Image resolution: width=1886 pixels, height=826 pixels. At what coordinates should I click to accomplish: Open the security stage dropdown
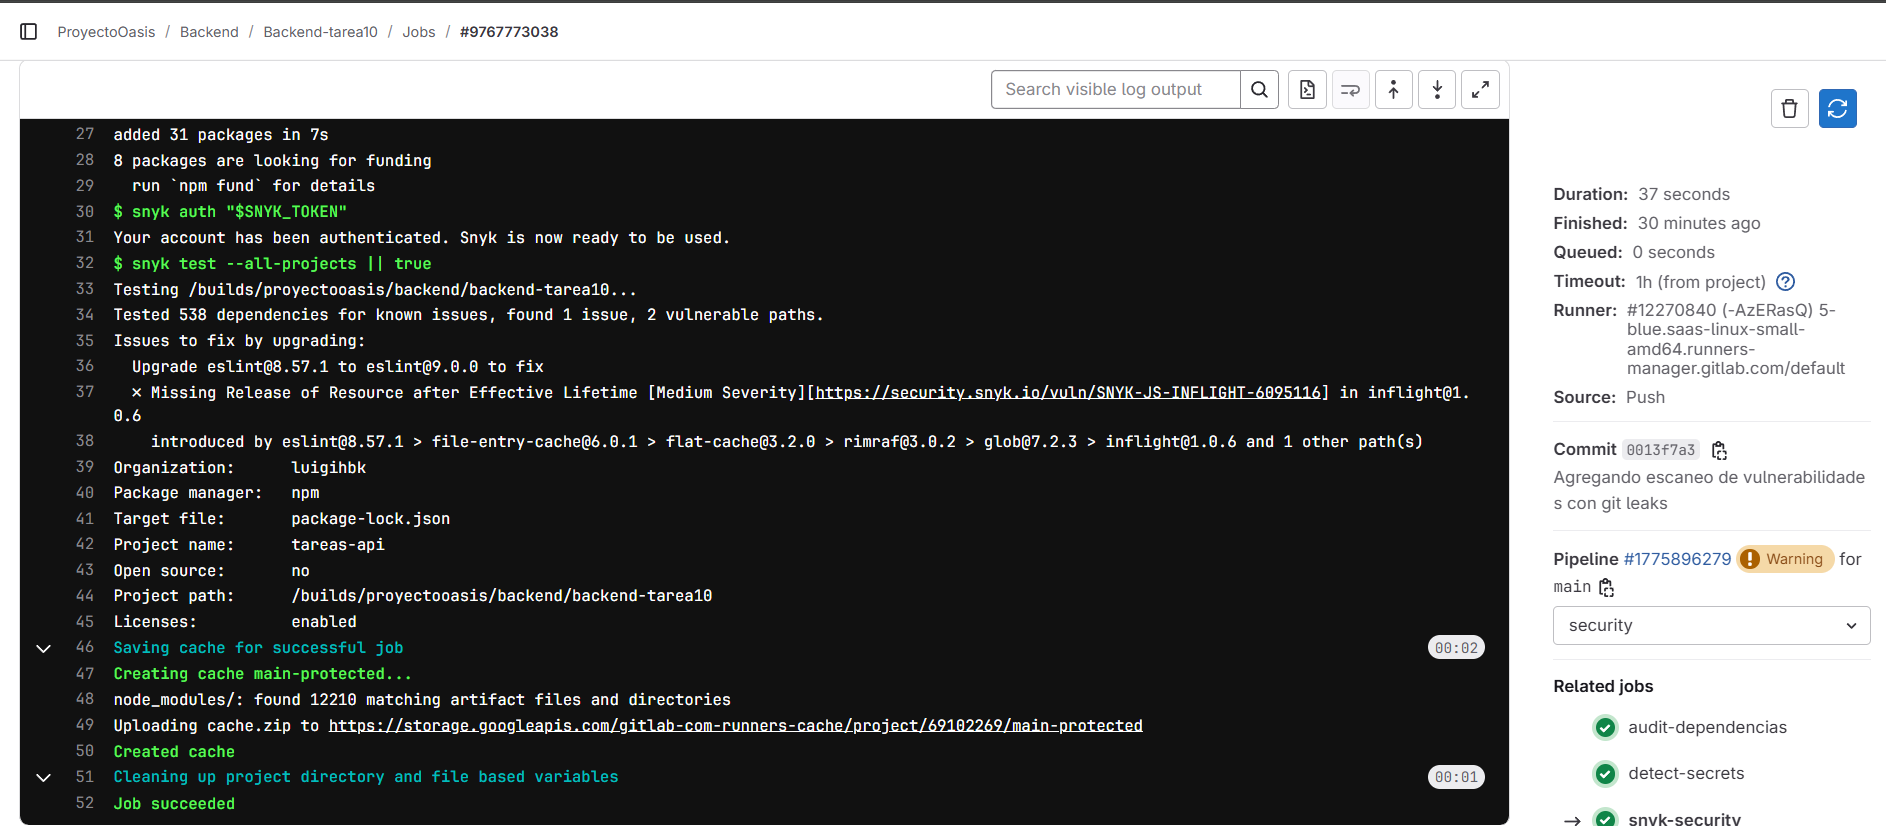click(x=1711, y=626)
